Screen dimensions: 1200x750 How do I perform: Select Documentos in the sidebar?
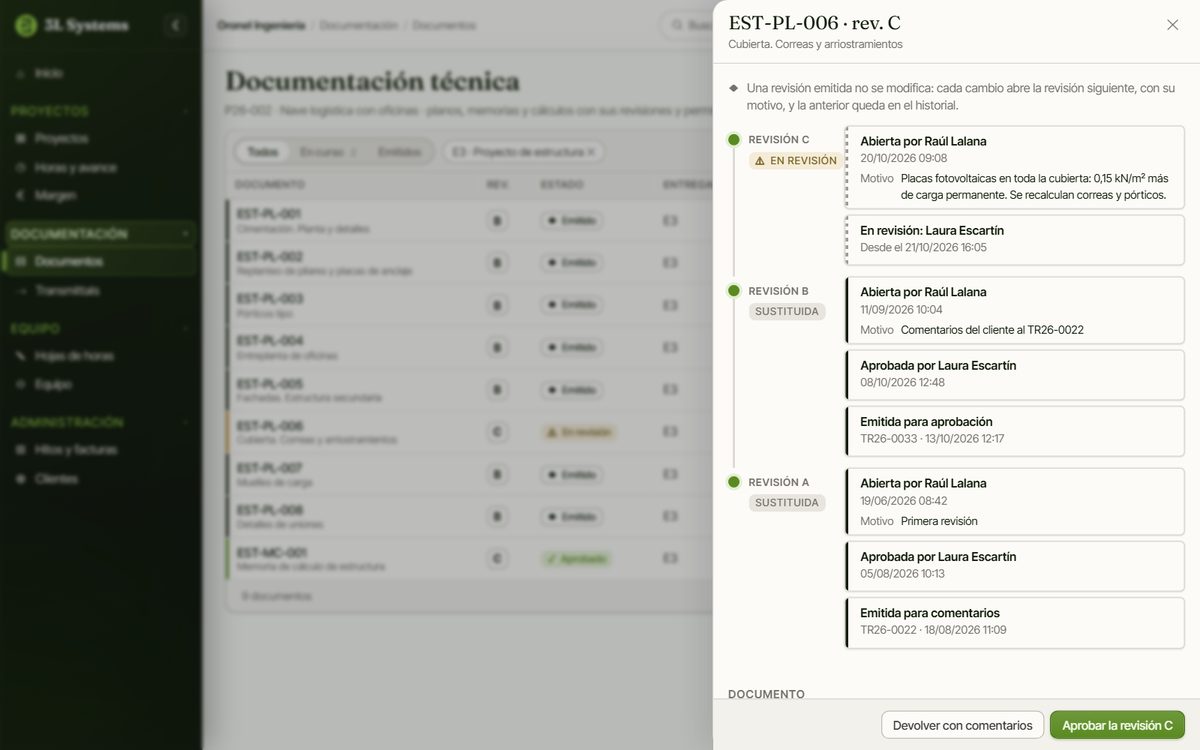(100, 261)
